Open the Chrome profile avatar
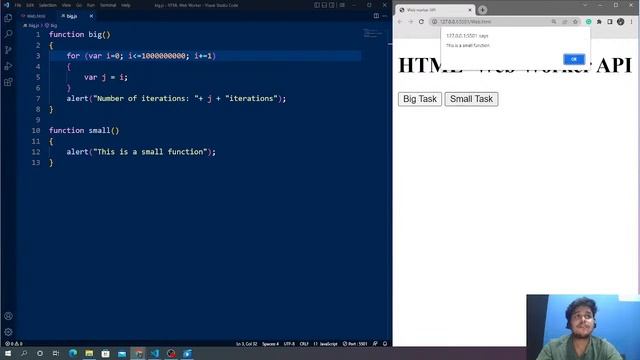This screenshot has height=360, width=640. (x=620, y=22)
